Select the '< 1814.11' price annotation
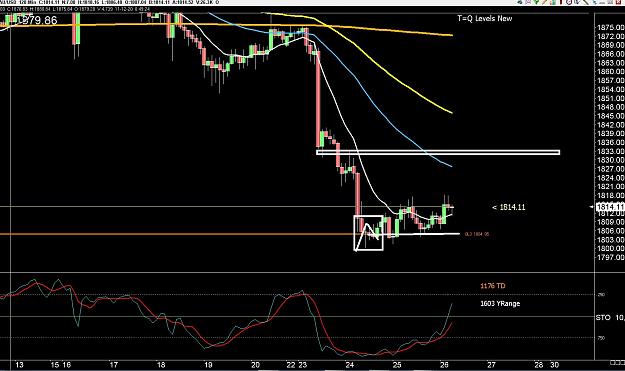 (x=509, y=207)
